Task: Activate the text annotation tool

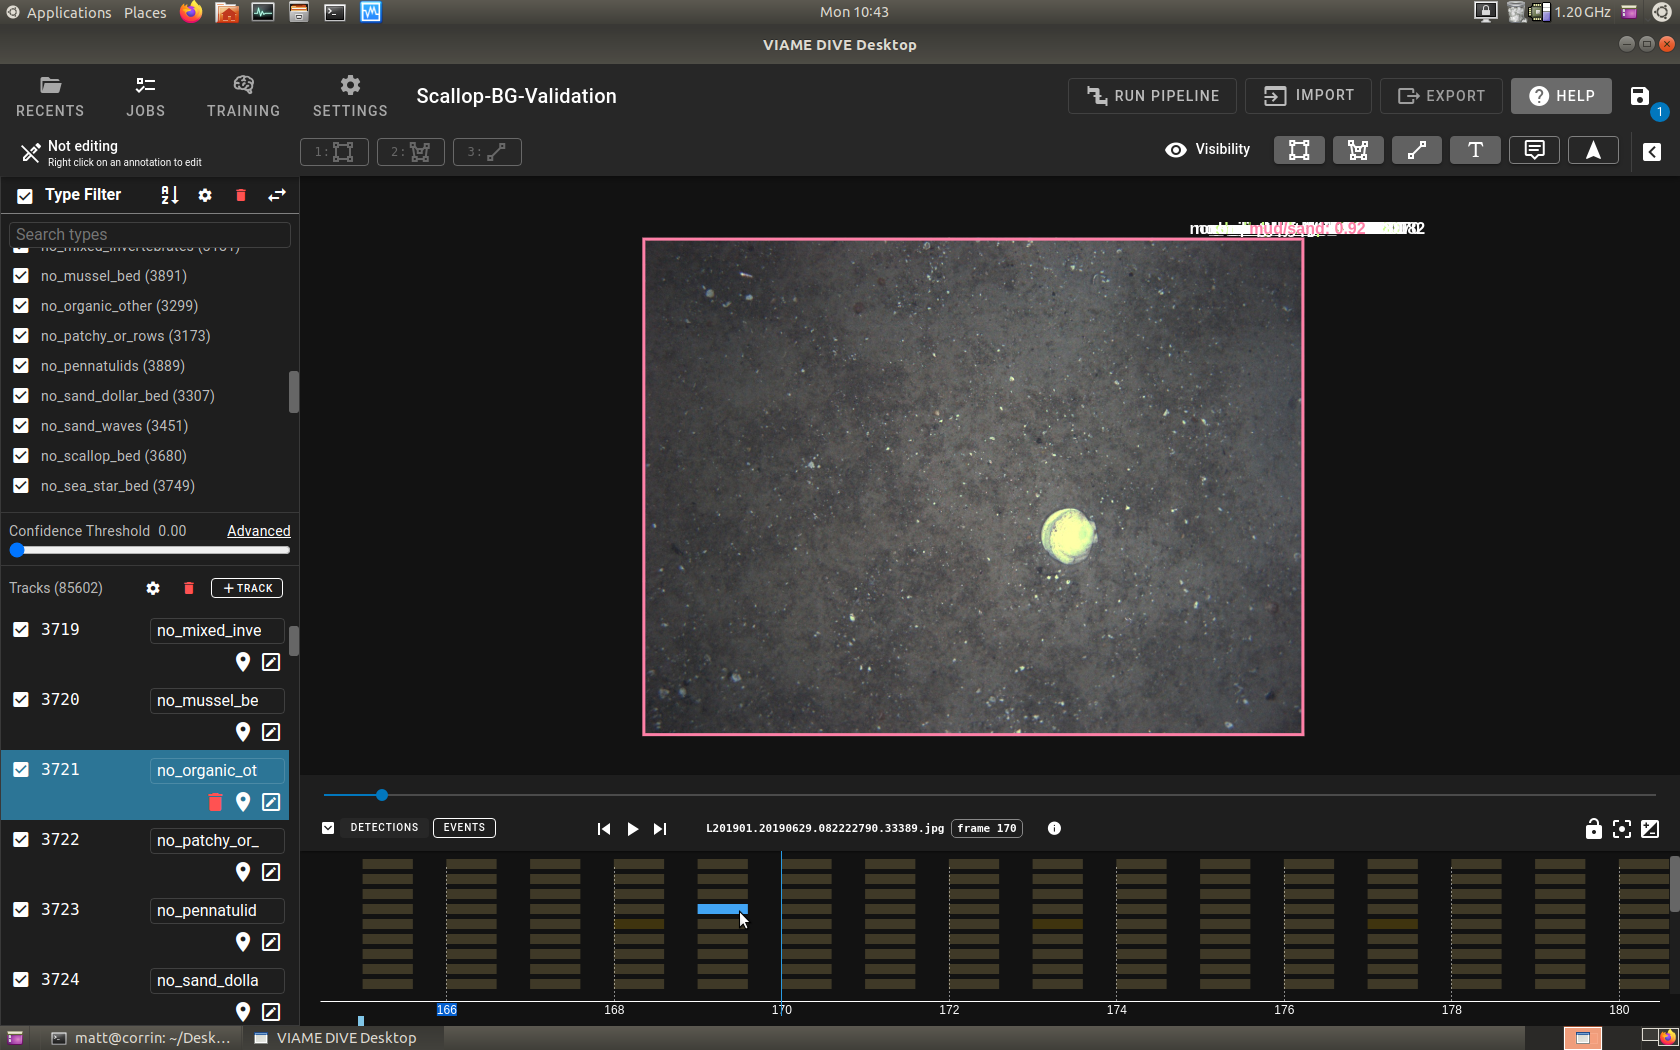Action: click(1475, 150)
